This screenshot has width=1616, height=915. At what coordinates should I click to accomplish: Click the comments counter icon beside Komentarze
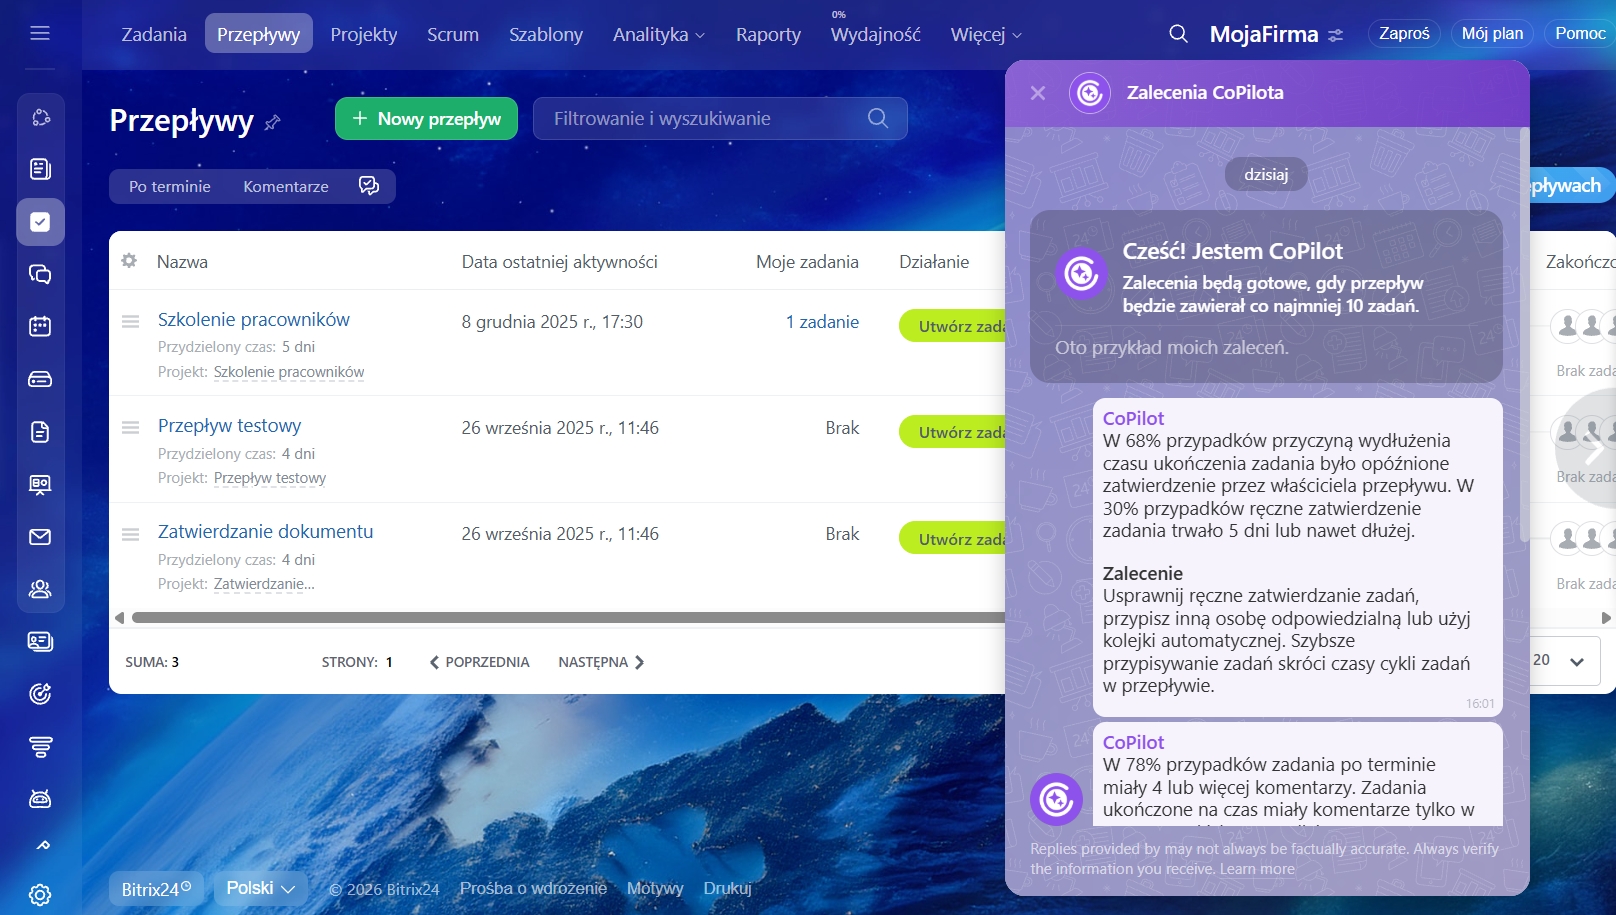[369, 186]
